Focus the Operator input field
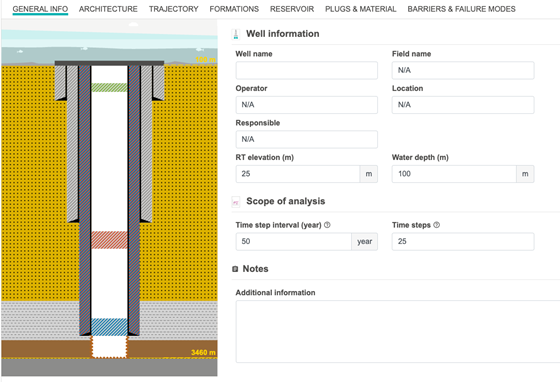560x382 pixels. click(x=306, y=105)
